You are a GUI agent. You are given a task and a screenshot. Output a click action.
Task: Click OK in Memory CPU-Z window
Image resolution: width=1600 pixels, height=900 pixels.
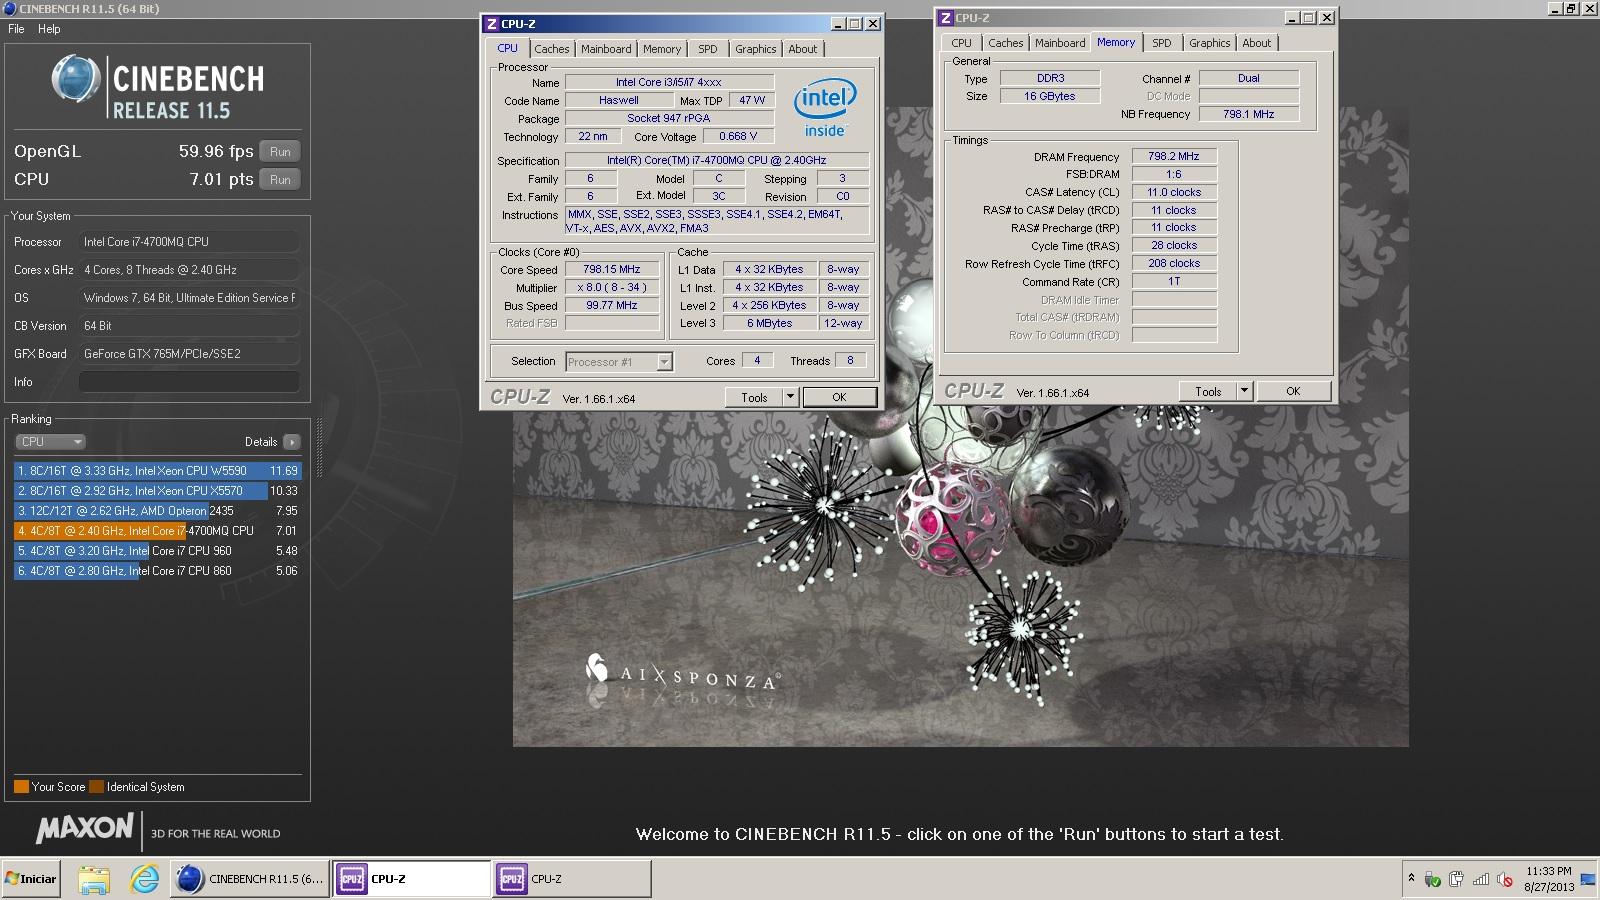[x=1293, y=391]
